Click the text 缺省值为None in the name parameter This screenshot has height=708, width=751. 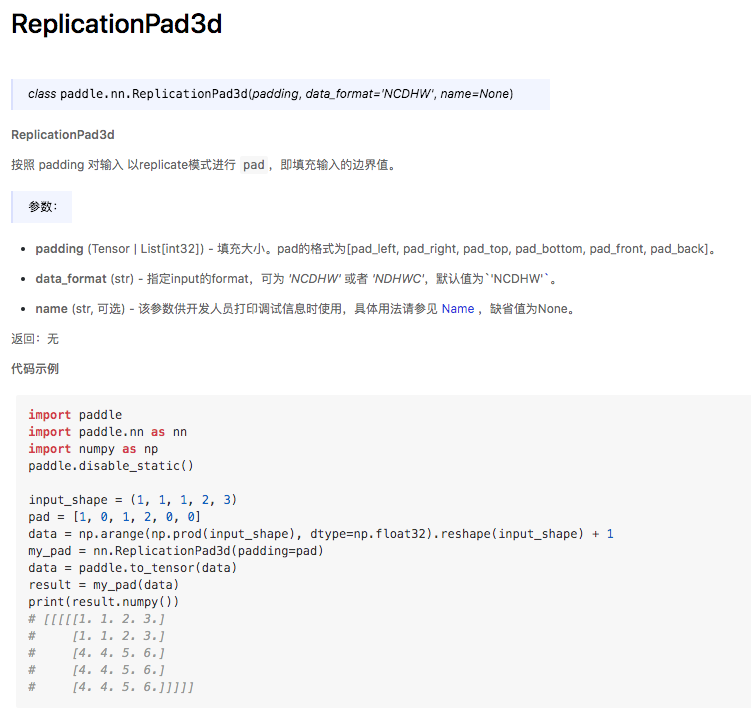[528, 309]
